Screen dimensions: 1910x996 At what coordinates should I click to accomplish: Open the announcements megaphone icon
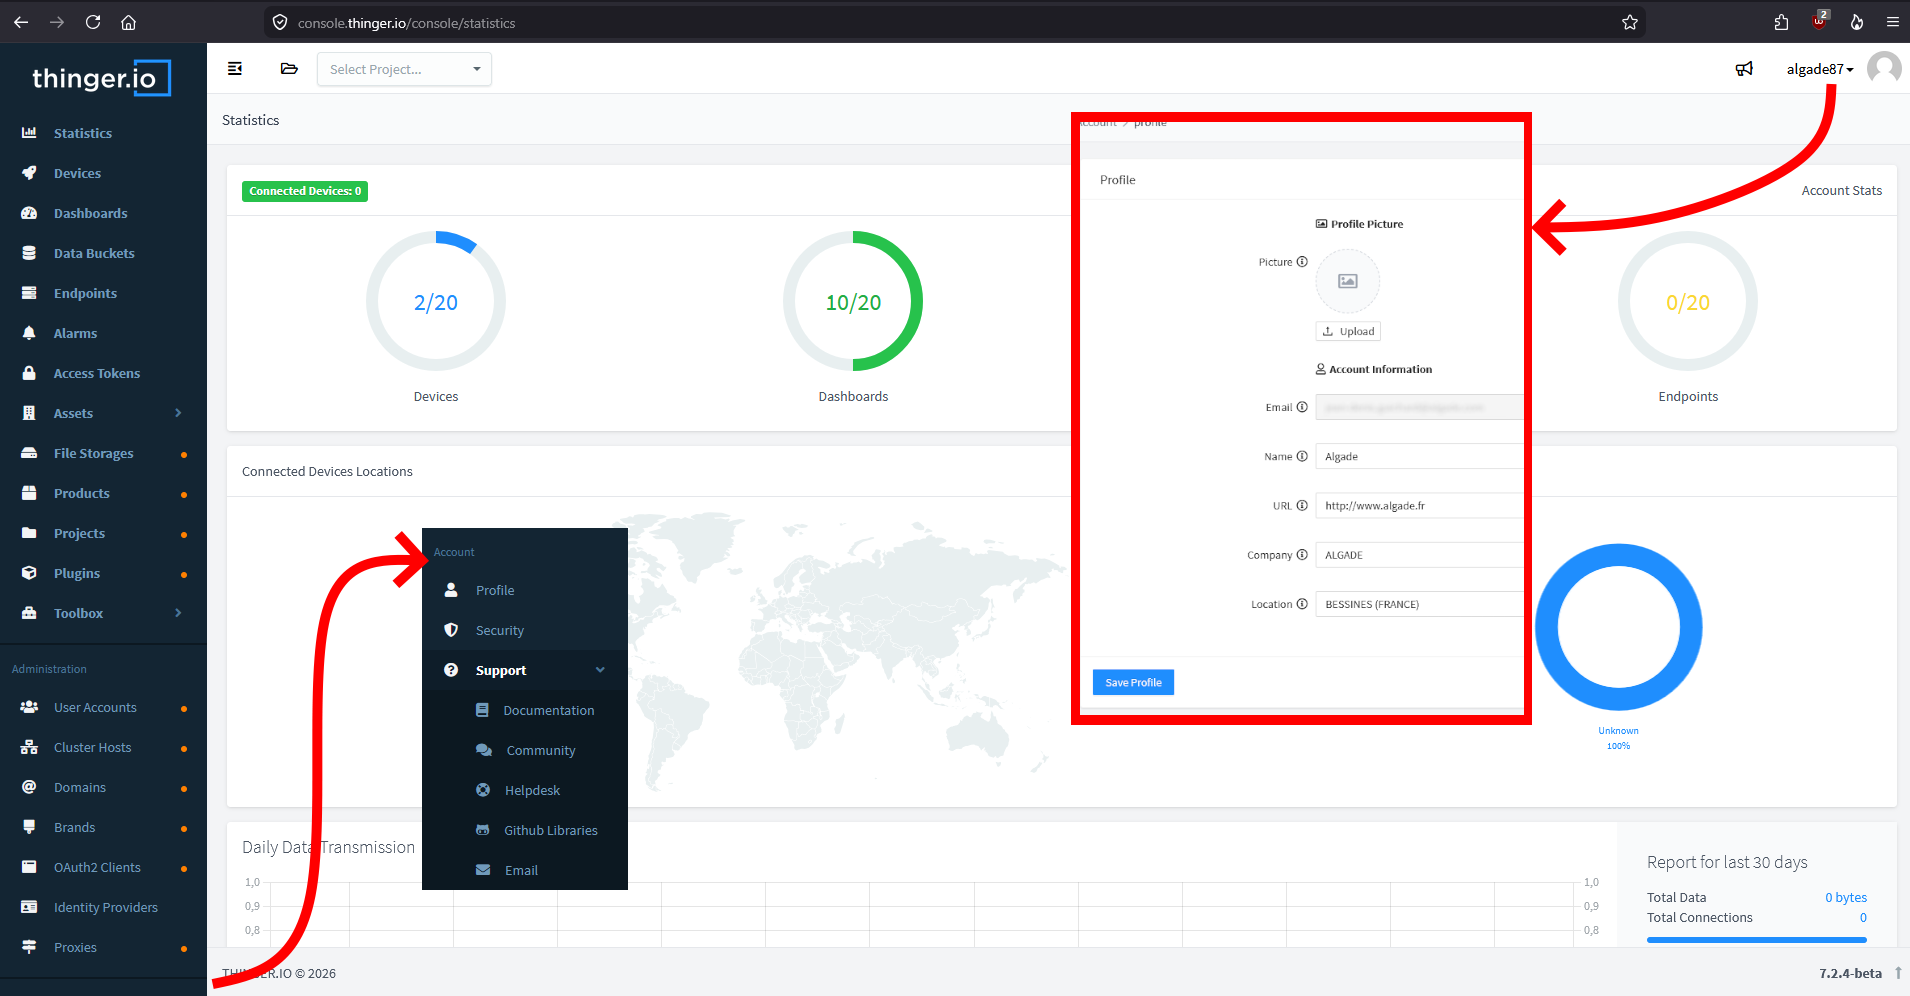tap(1744, 69)
